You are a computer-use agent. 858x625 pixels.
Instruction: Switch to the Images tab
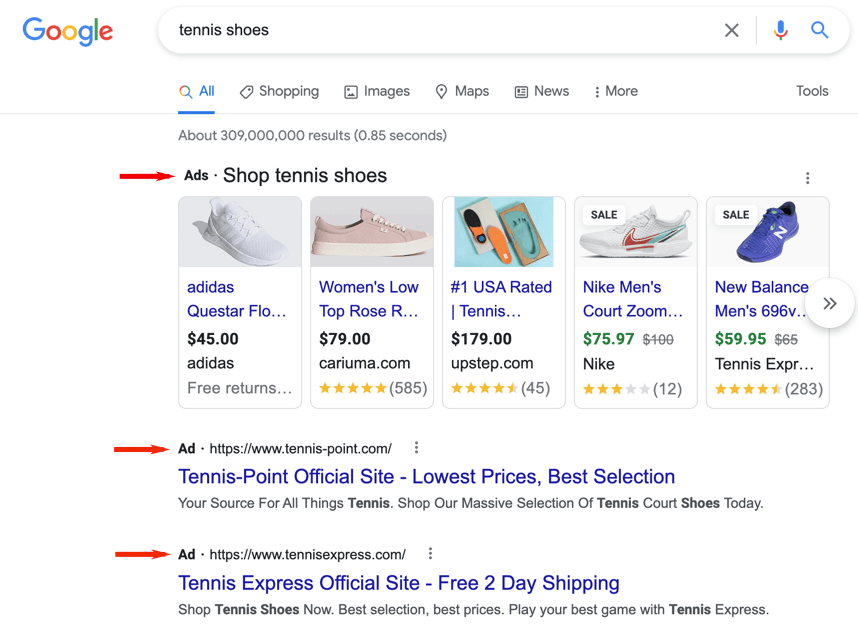pyautogui.click(x=376, y=91)
